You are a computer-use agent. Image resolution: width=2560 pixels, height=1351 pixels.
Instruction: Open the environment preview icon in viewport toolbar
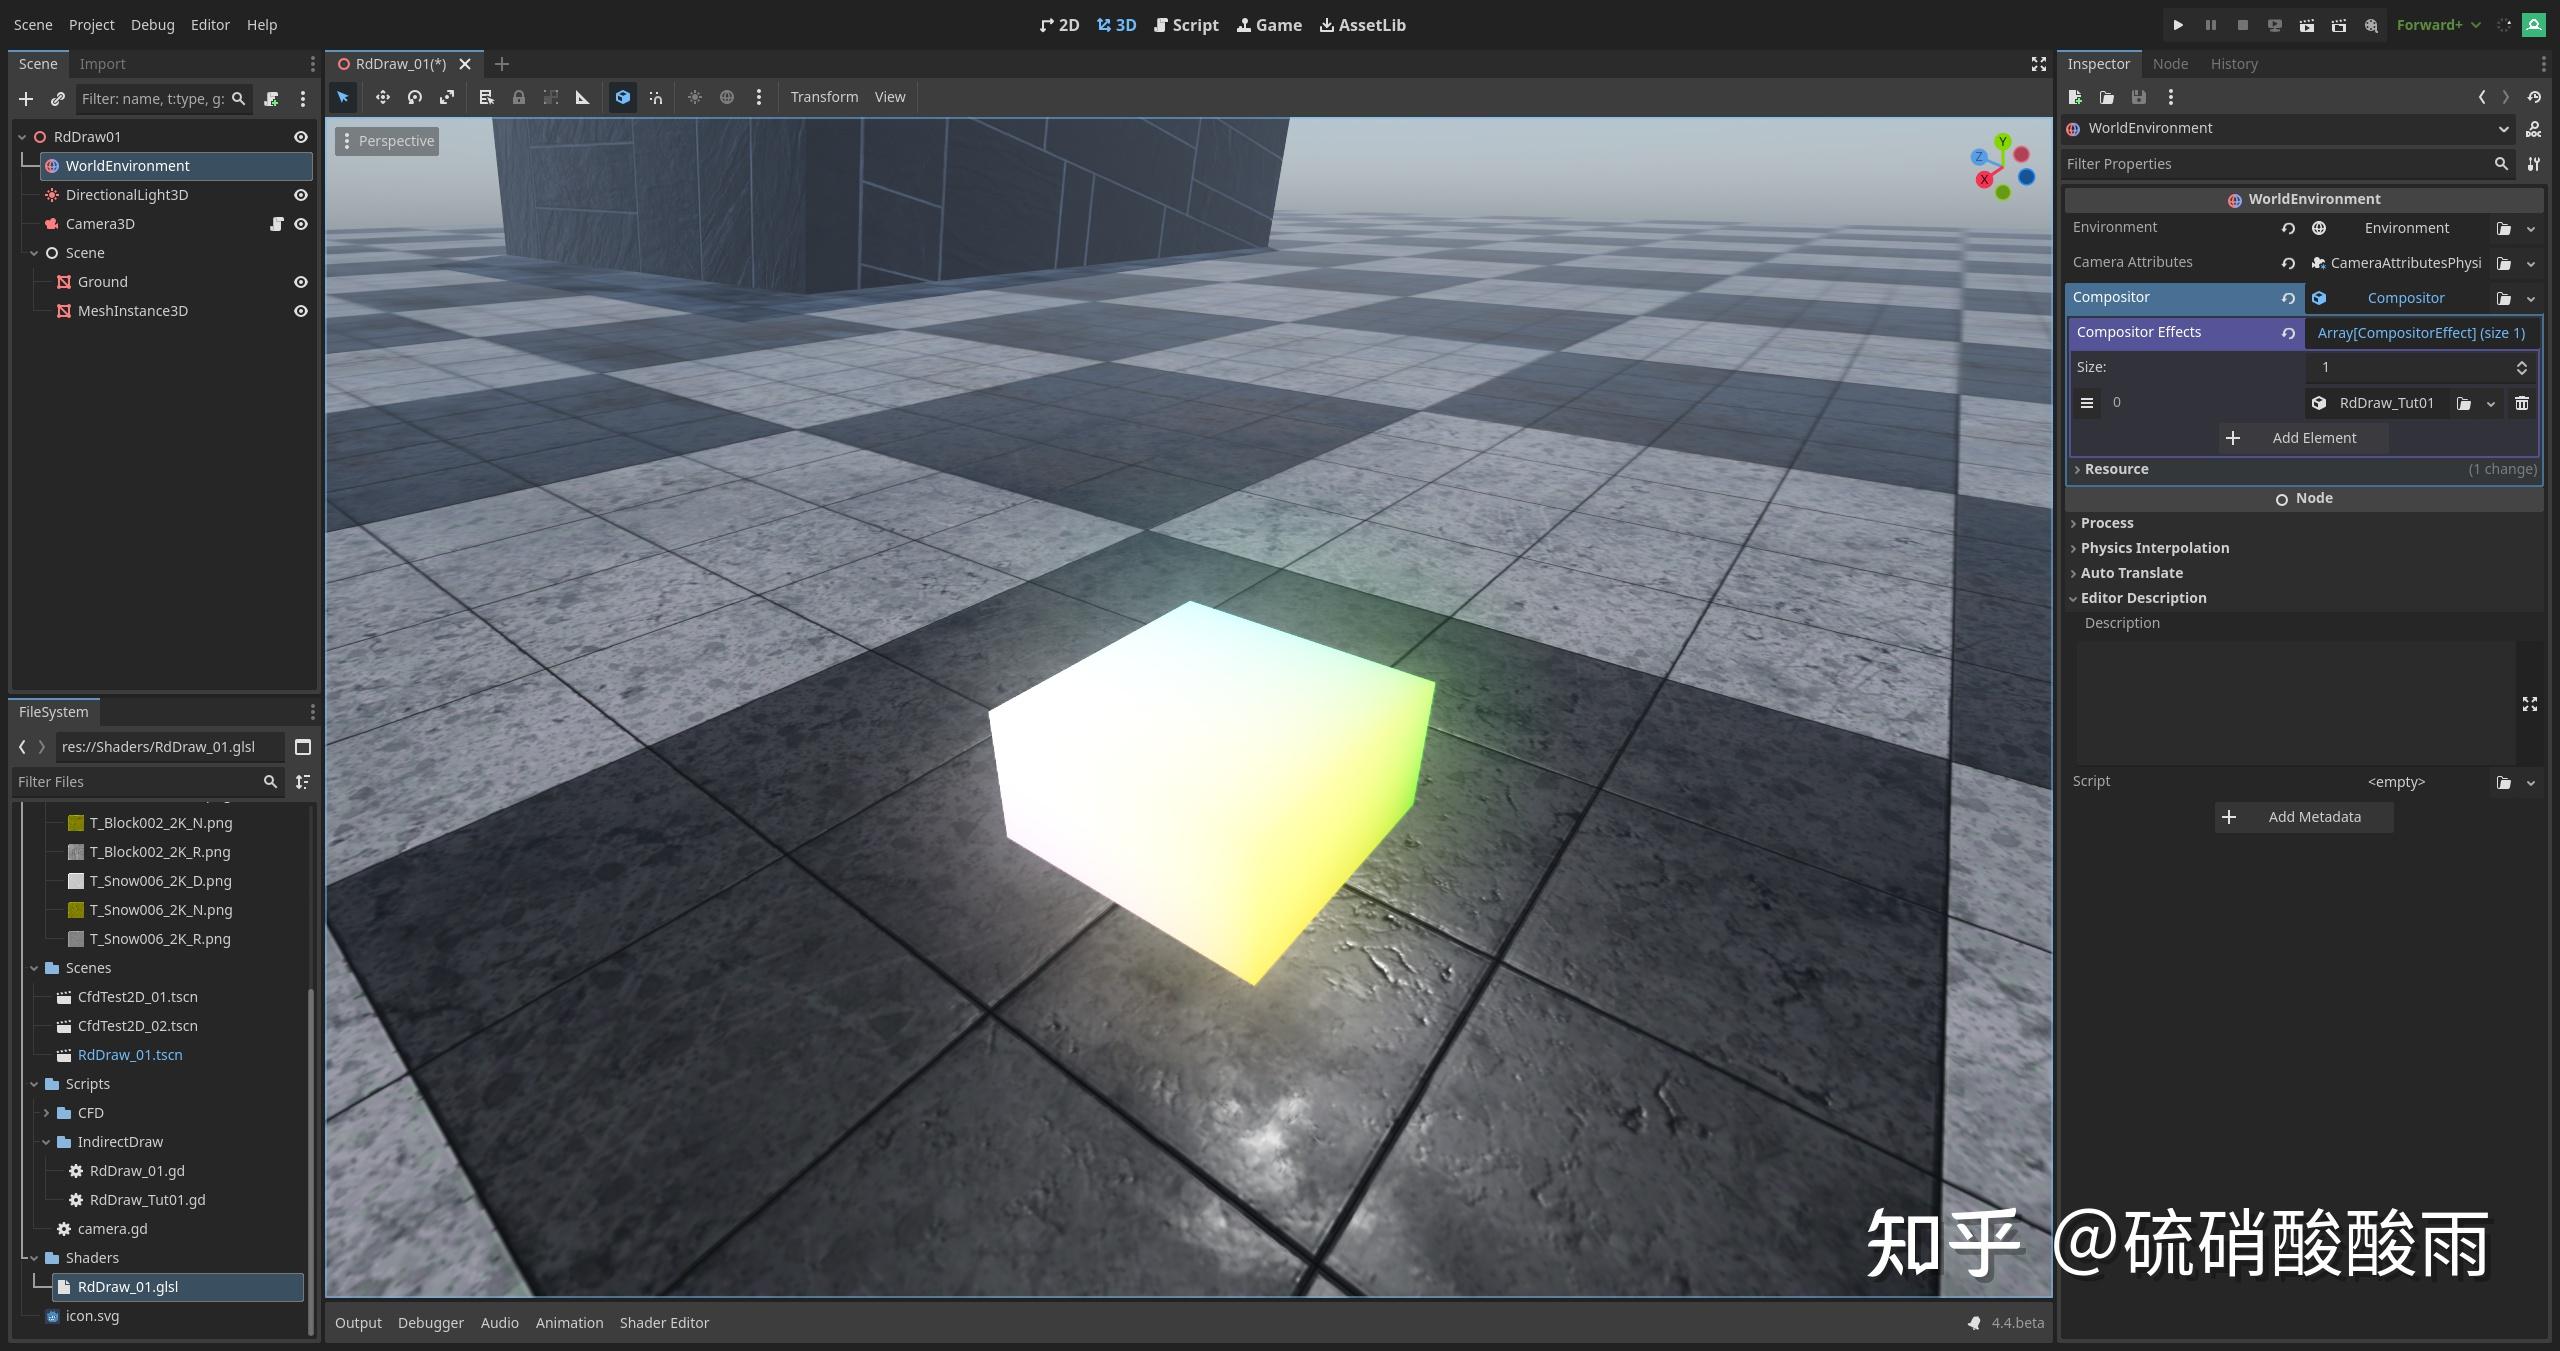point(726,97)
